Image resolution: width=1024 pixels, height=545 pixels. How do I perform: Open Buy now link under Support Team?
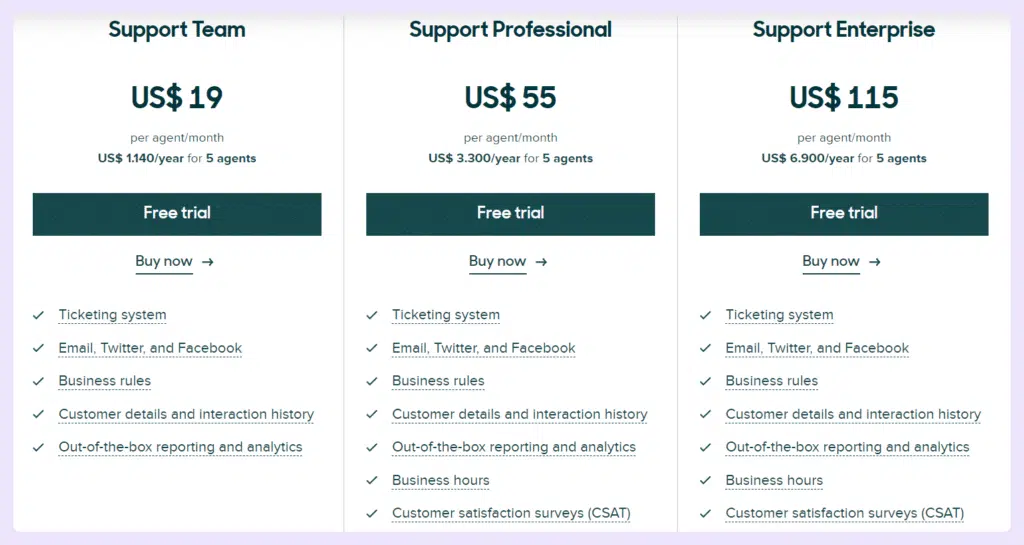164,262
